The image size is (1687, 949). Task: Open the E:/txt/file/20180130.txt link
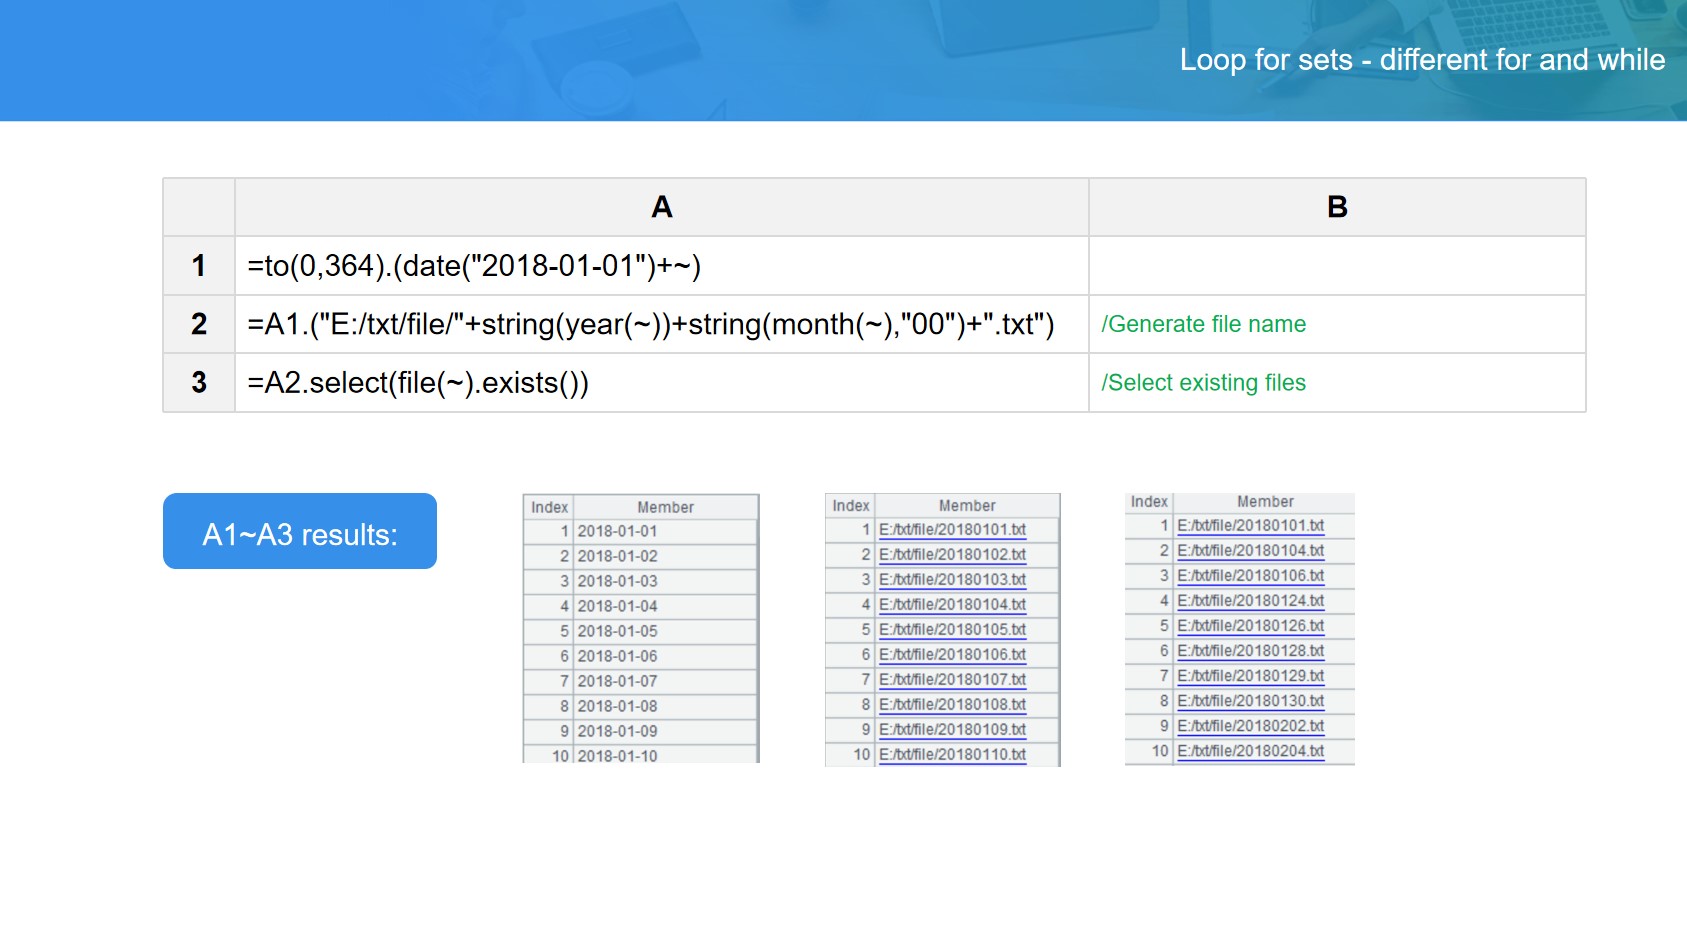pos(1250,701)
